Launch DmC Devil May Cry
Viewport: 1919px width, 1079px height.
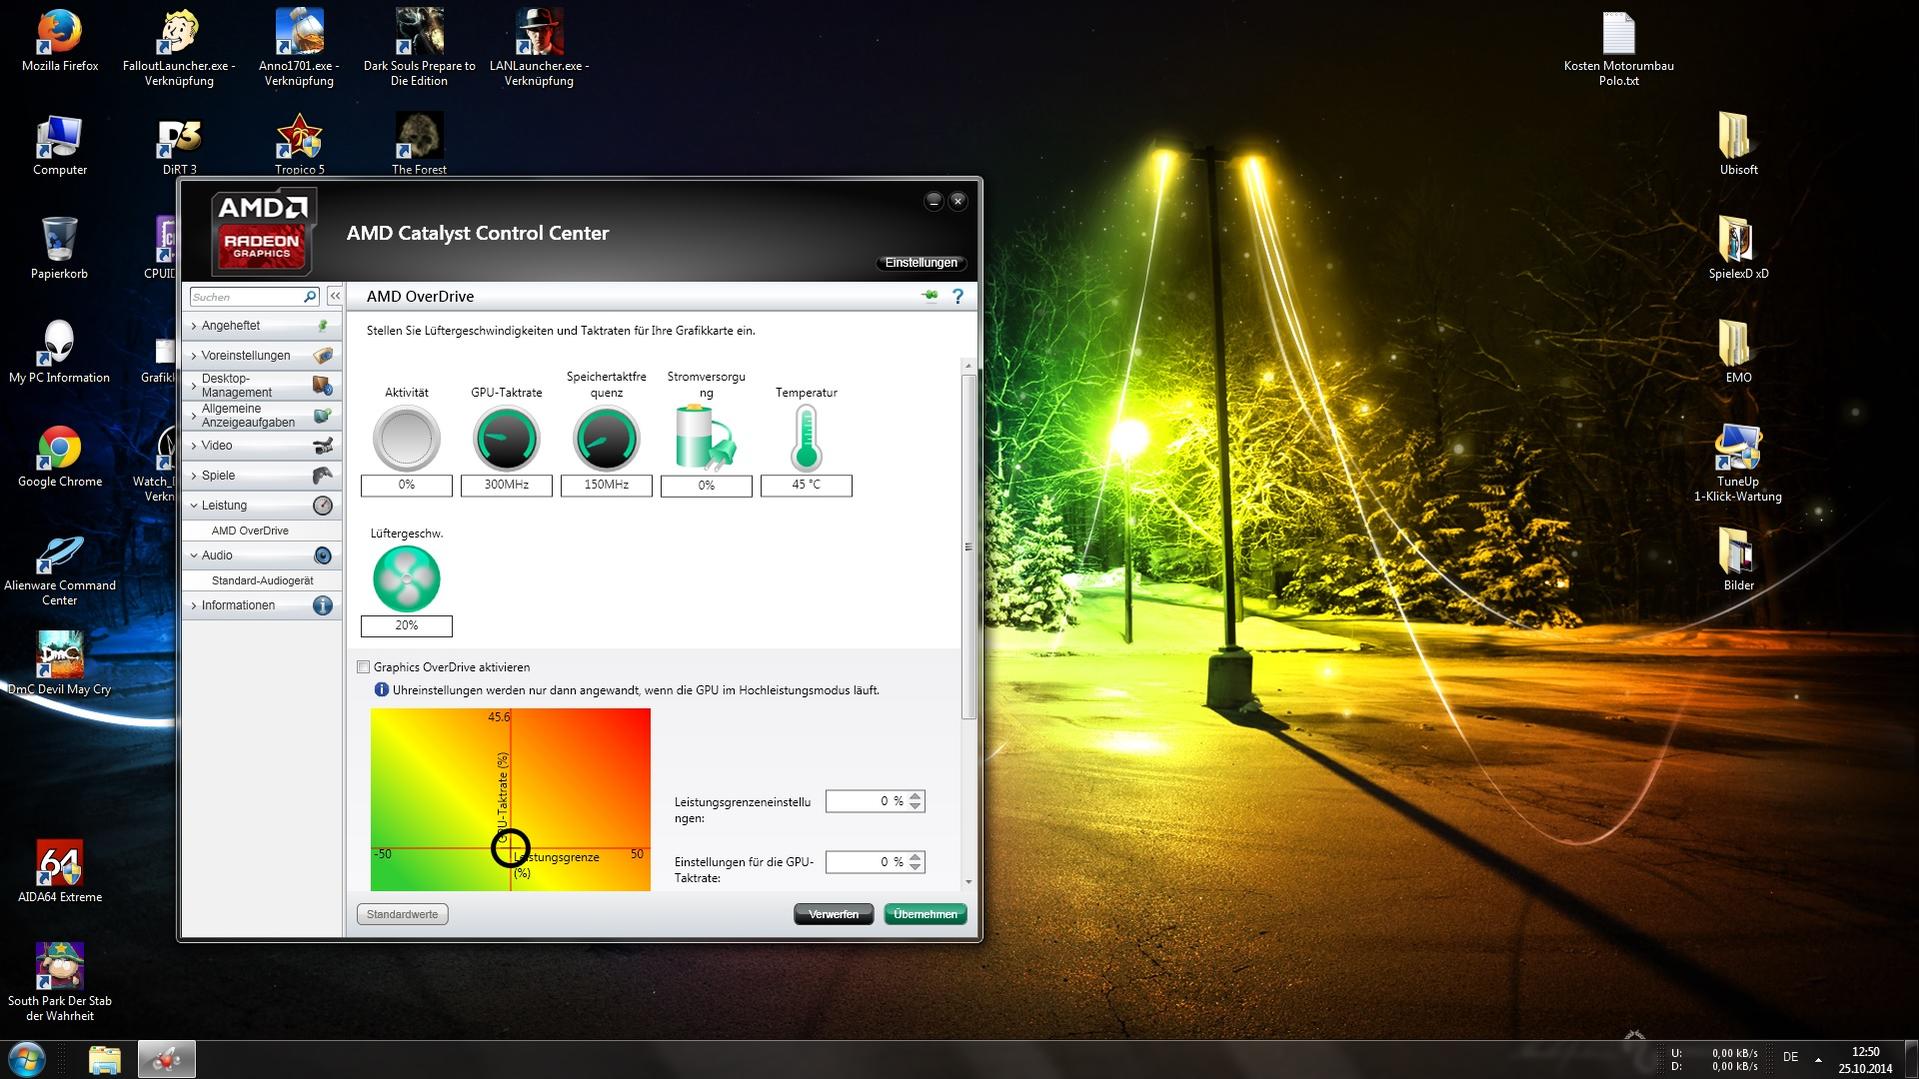tap(59, 663)
